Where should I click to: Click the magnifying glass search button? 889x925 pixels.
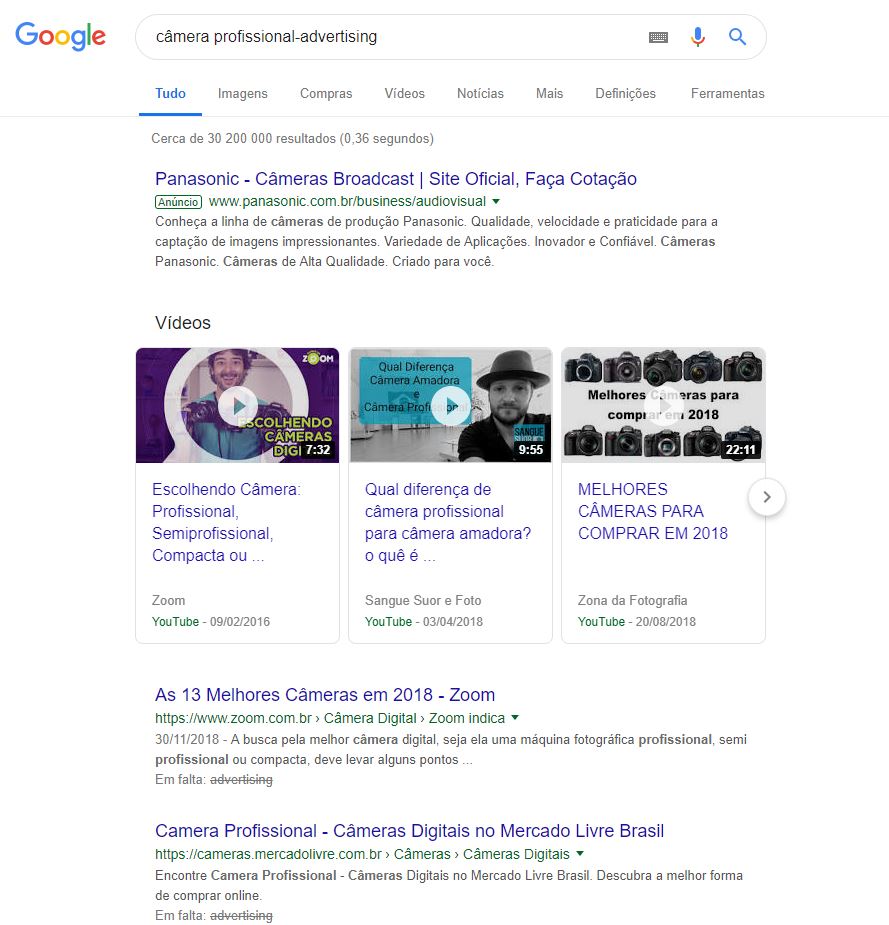click(x=738, y=37)
